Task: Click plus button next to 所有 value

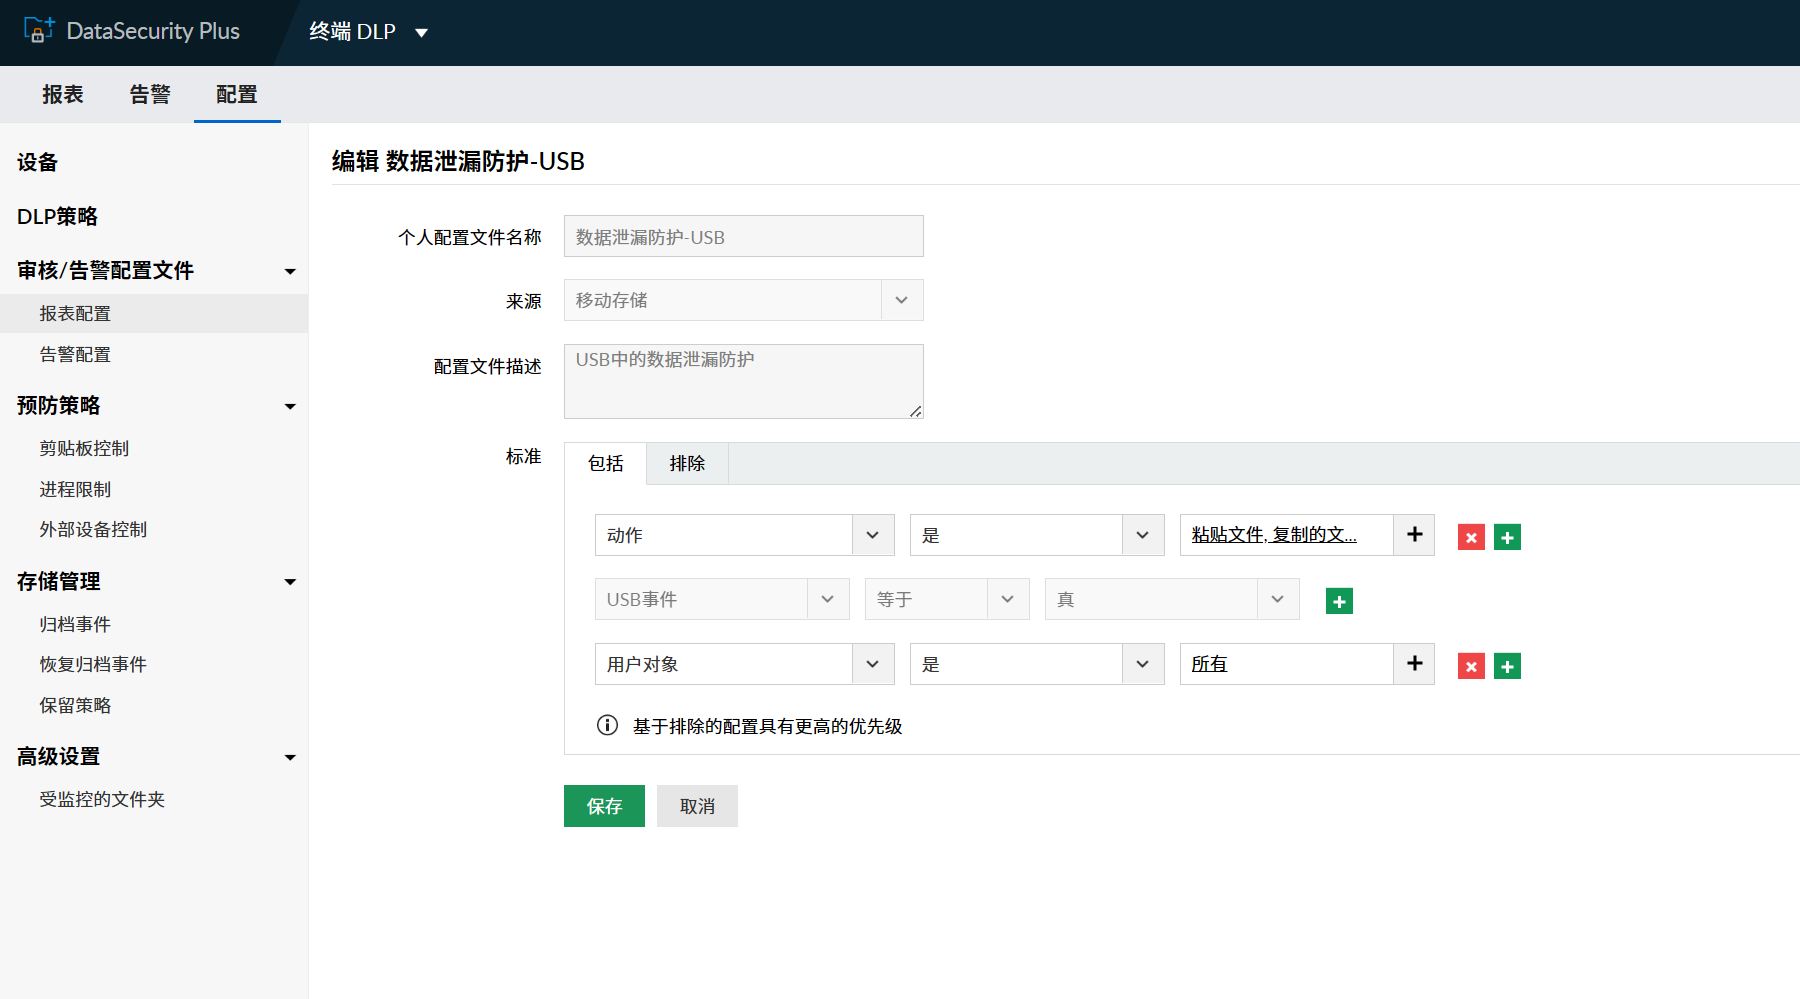Action: [1414, 664]
